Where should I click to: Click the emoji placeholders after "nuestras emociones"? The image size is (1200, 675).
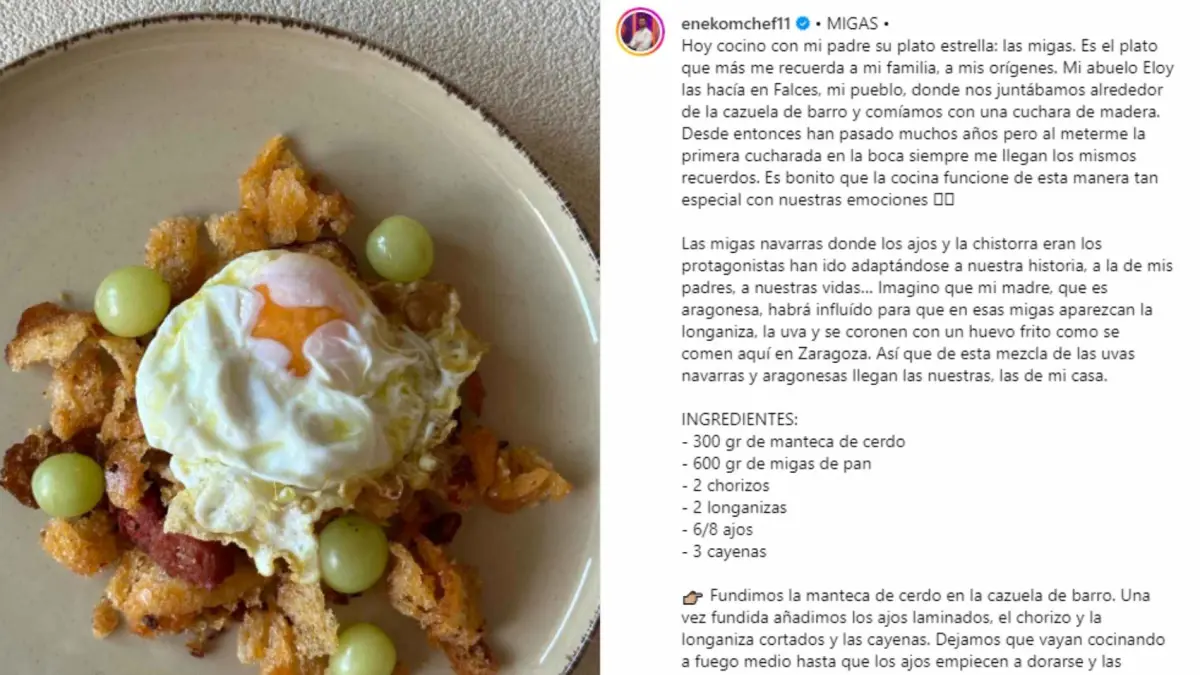[x=945, y=200]
